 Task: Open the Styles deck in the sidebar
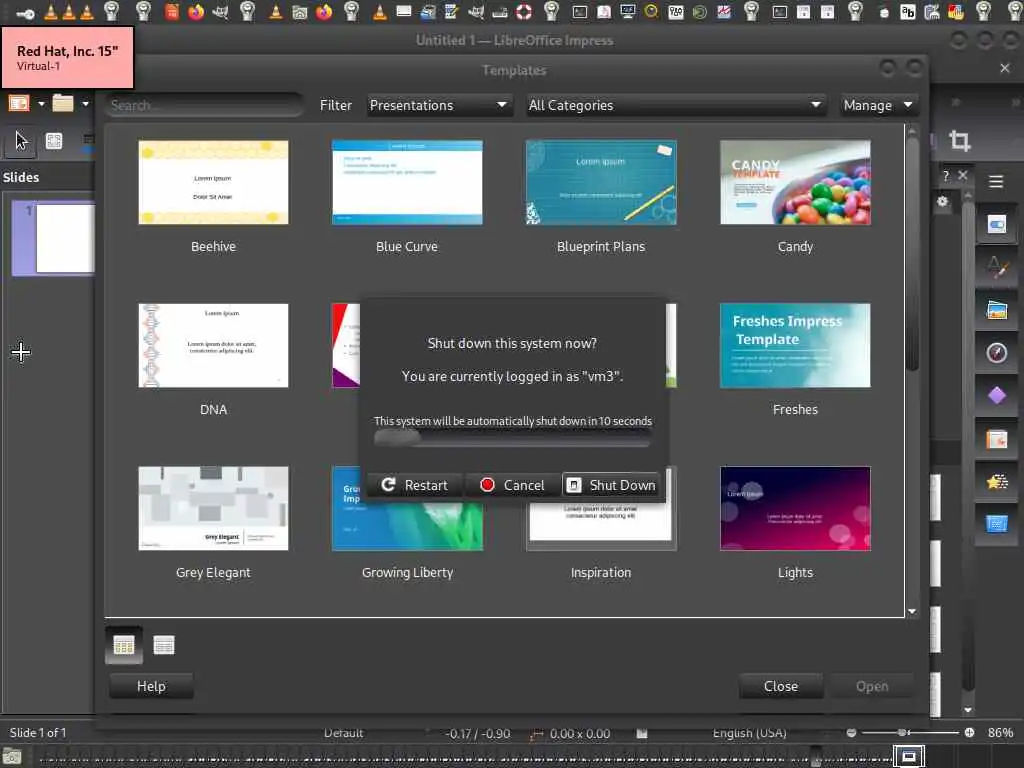997,267
